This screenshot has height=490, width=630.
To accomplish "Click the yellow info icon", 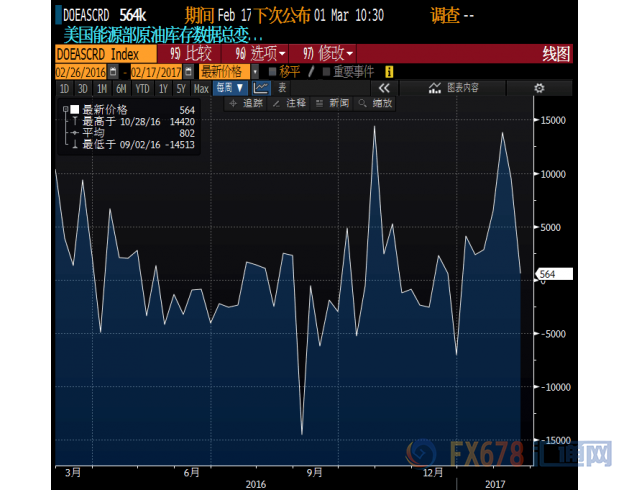I will point(389,72).
